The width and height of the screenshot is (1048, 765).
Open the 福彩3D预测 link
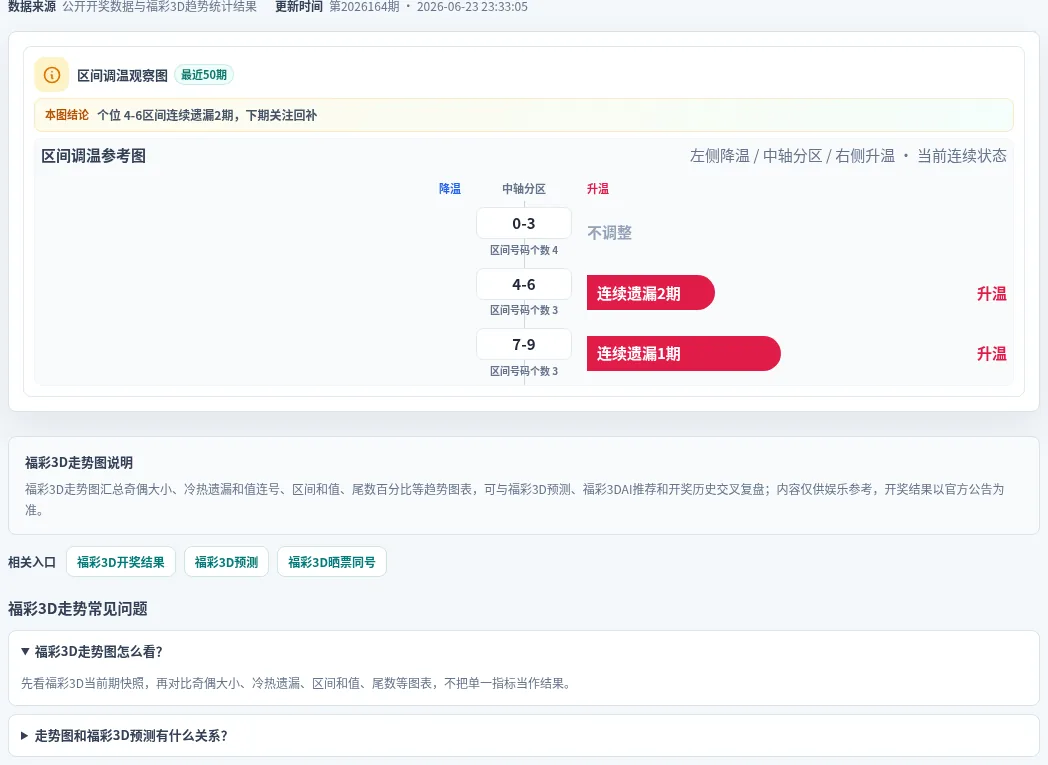pos(226,562)
